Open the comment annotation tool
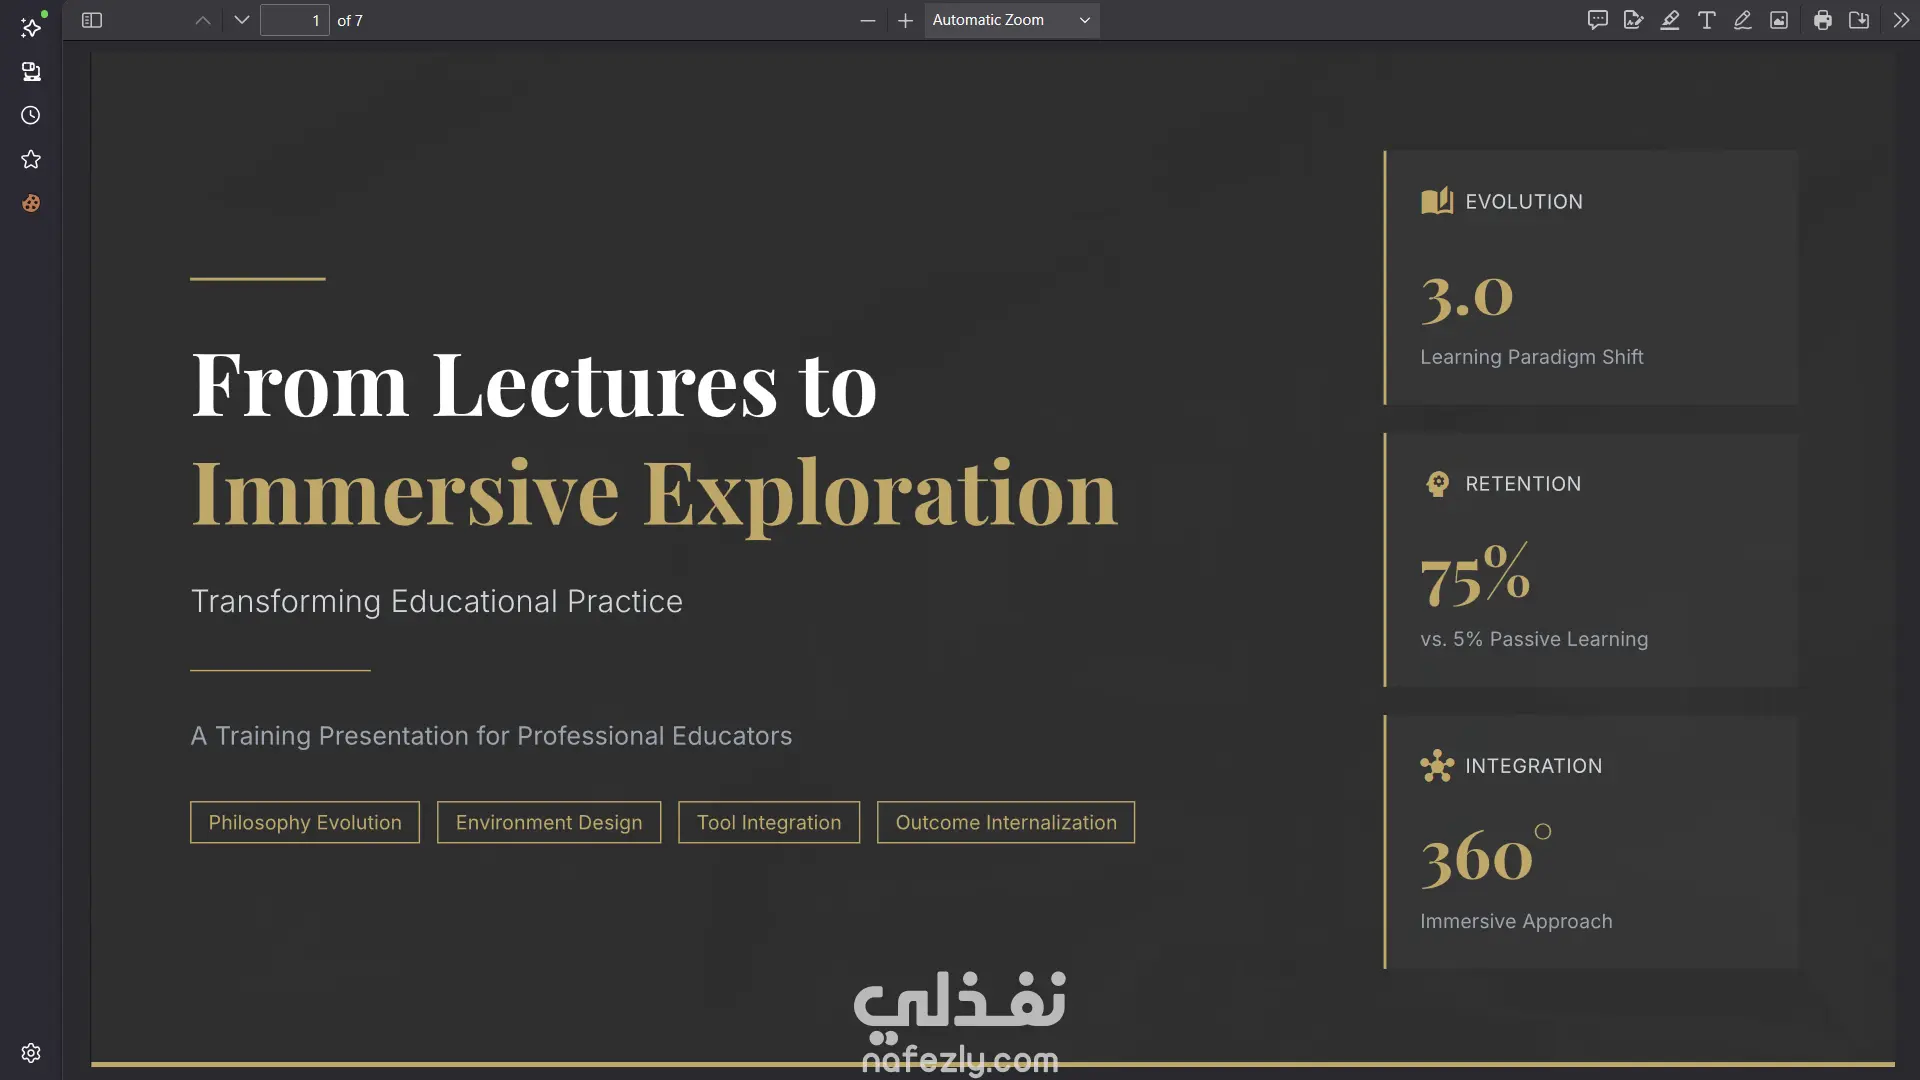This screenshot has width=1920, height=1080. pyautogui.click(x=1597, y=20)
